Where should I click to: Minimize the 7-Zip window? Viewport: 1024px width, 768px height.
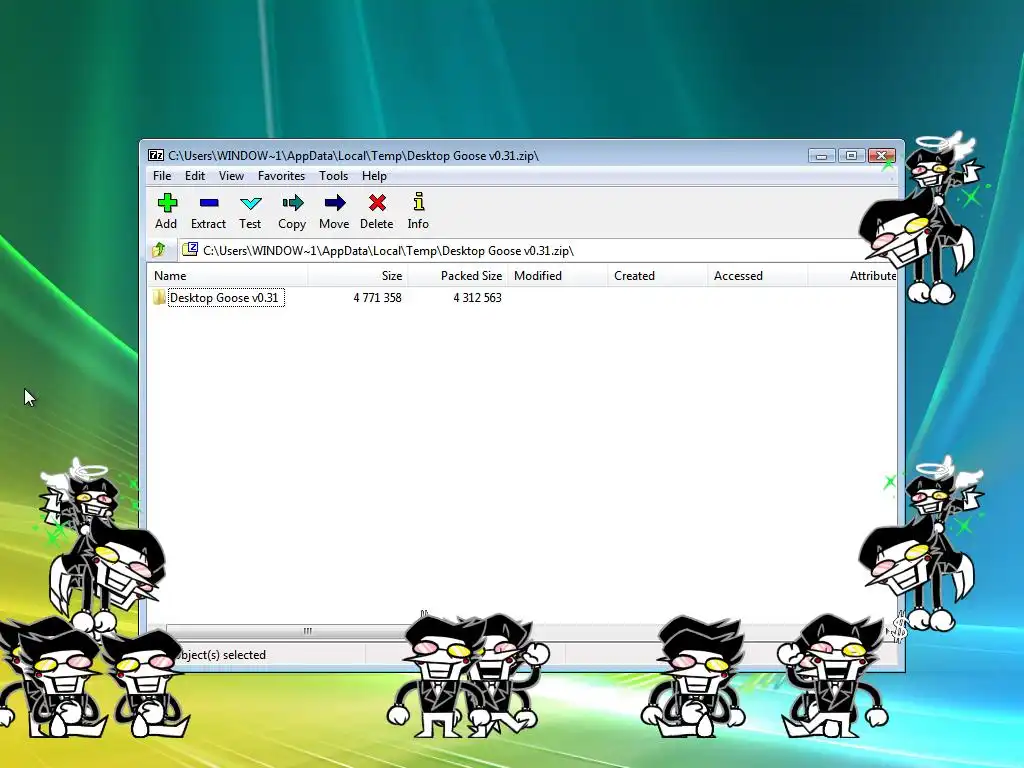coord(822,155)
